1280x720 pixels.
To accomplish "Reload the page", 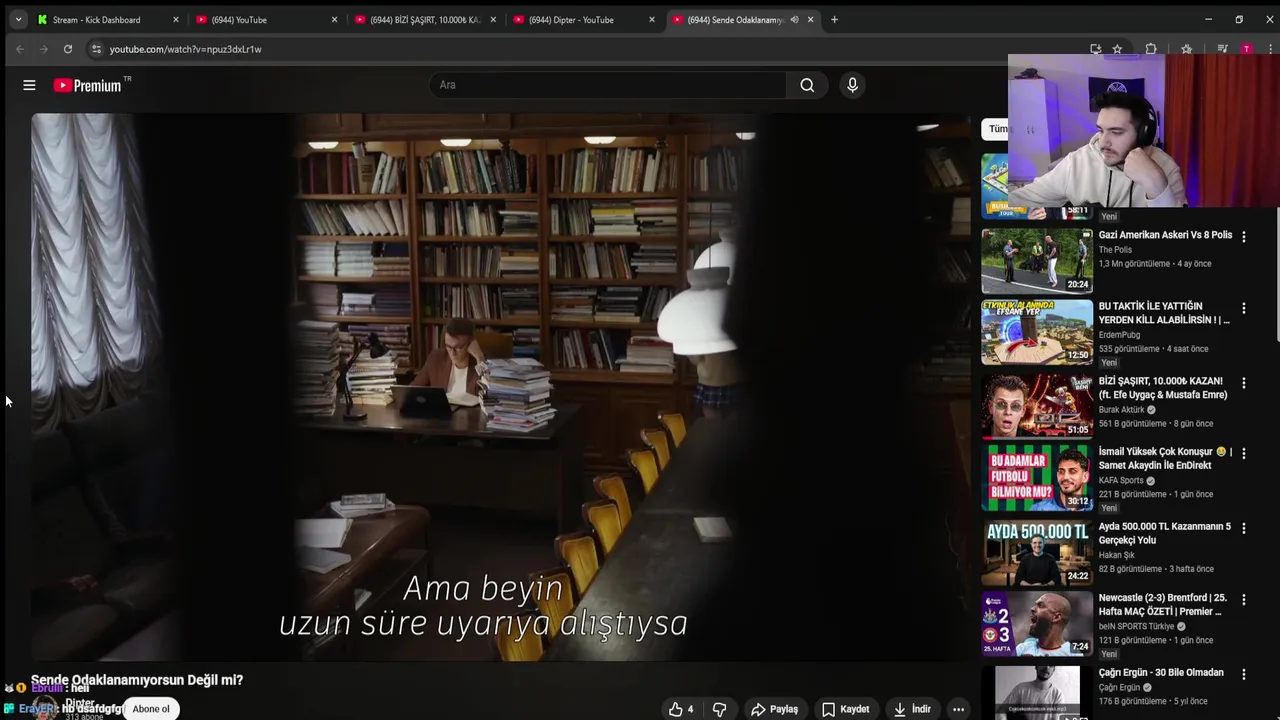I will coord(67,49).
